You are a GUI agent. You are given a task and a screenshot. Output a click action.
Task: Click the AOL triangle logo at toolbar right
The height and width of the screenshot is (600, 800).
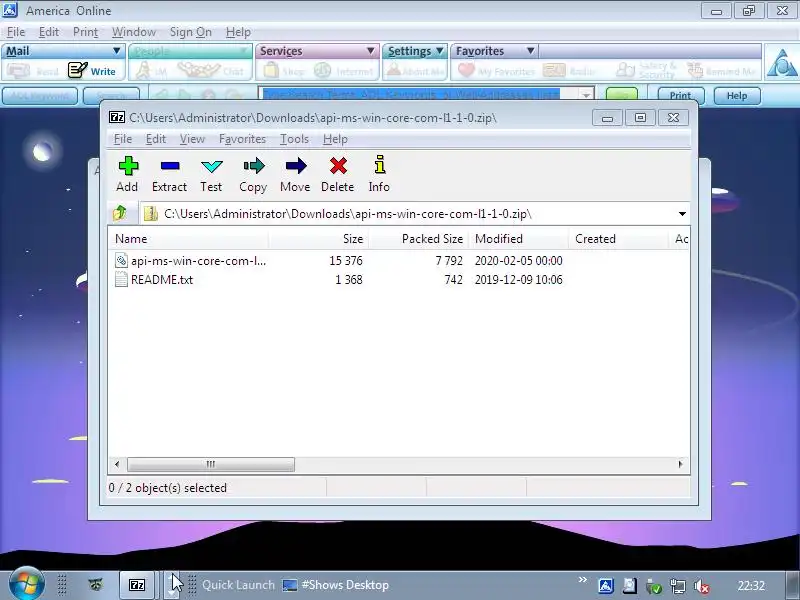(x=782, y=64)
